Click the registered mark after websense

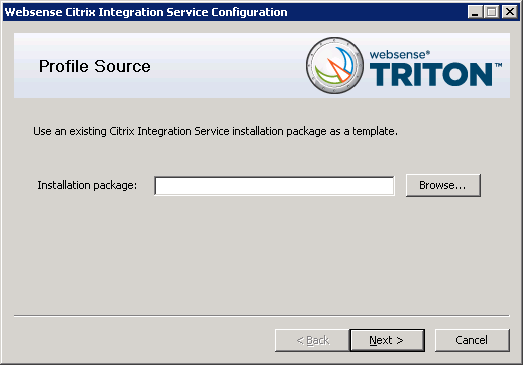pos(428,52)
